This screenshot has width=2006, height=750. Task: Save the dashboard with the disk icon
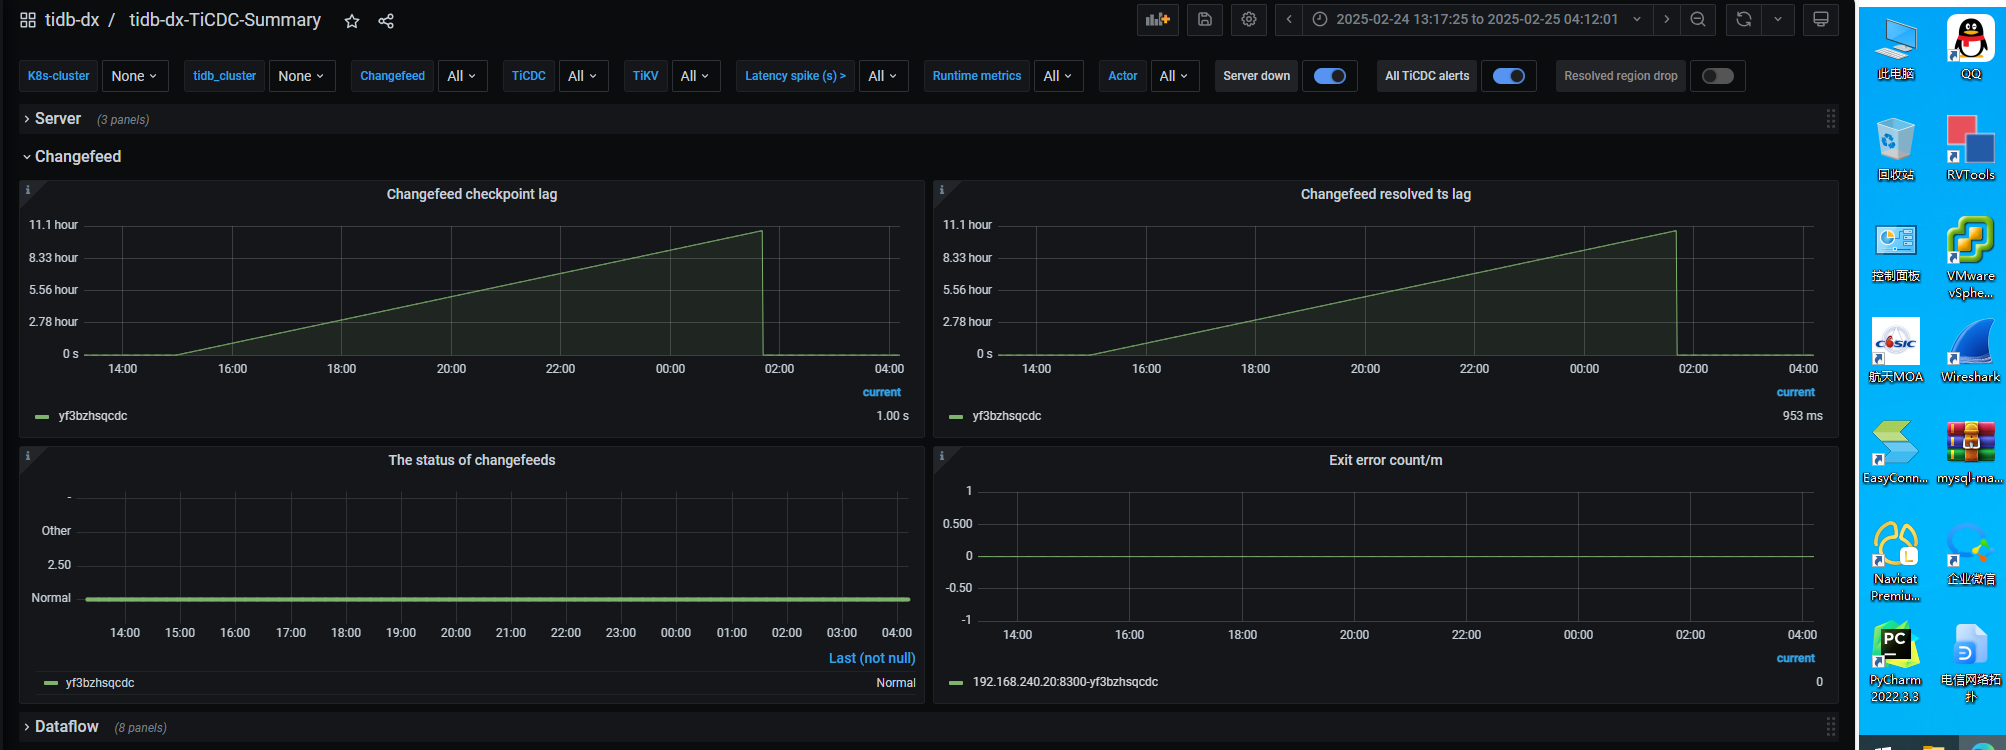pos(1205,20)
